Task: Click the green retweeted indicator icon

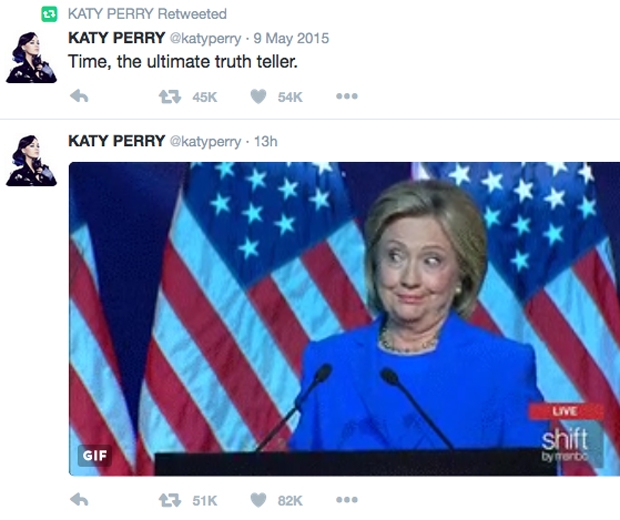Action: [x=49, y=15]
